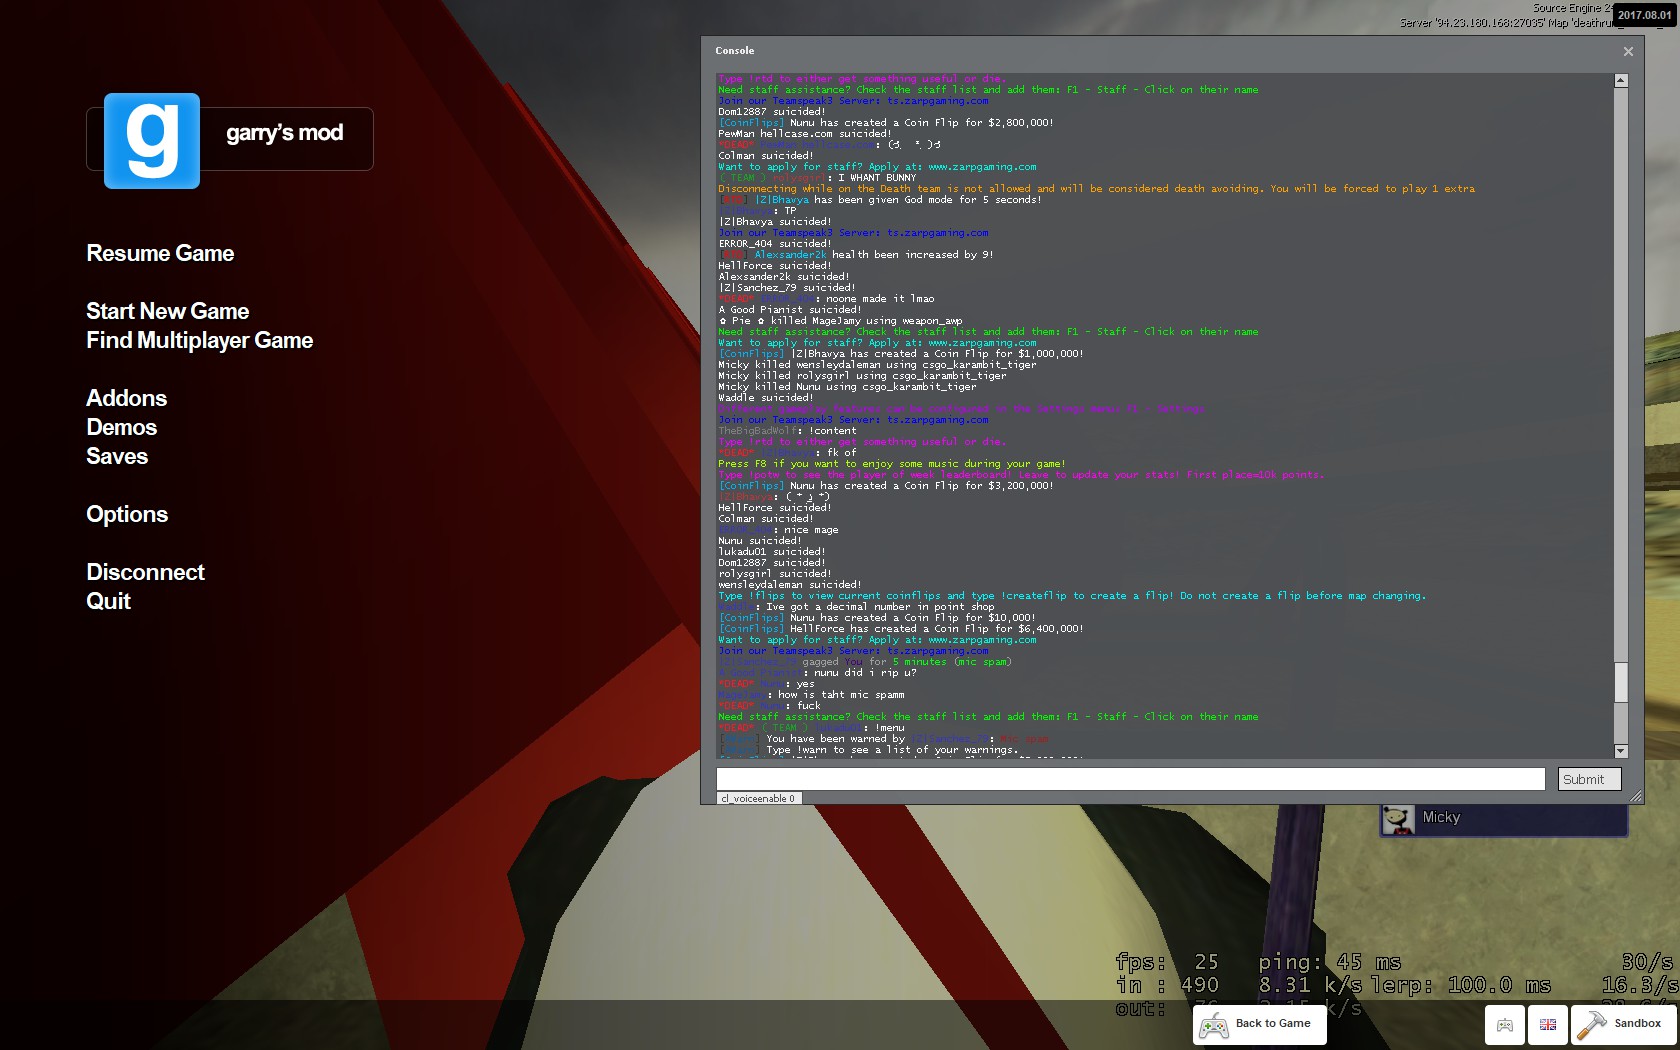The width and height of the screenshot is (1680, 1050).
Task: Click the Back to Game controller icon
Action: tap(1214, 1025)
